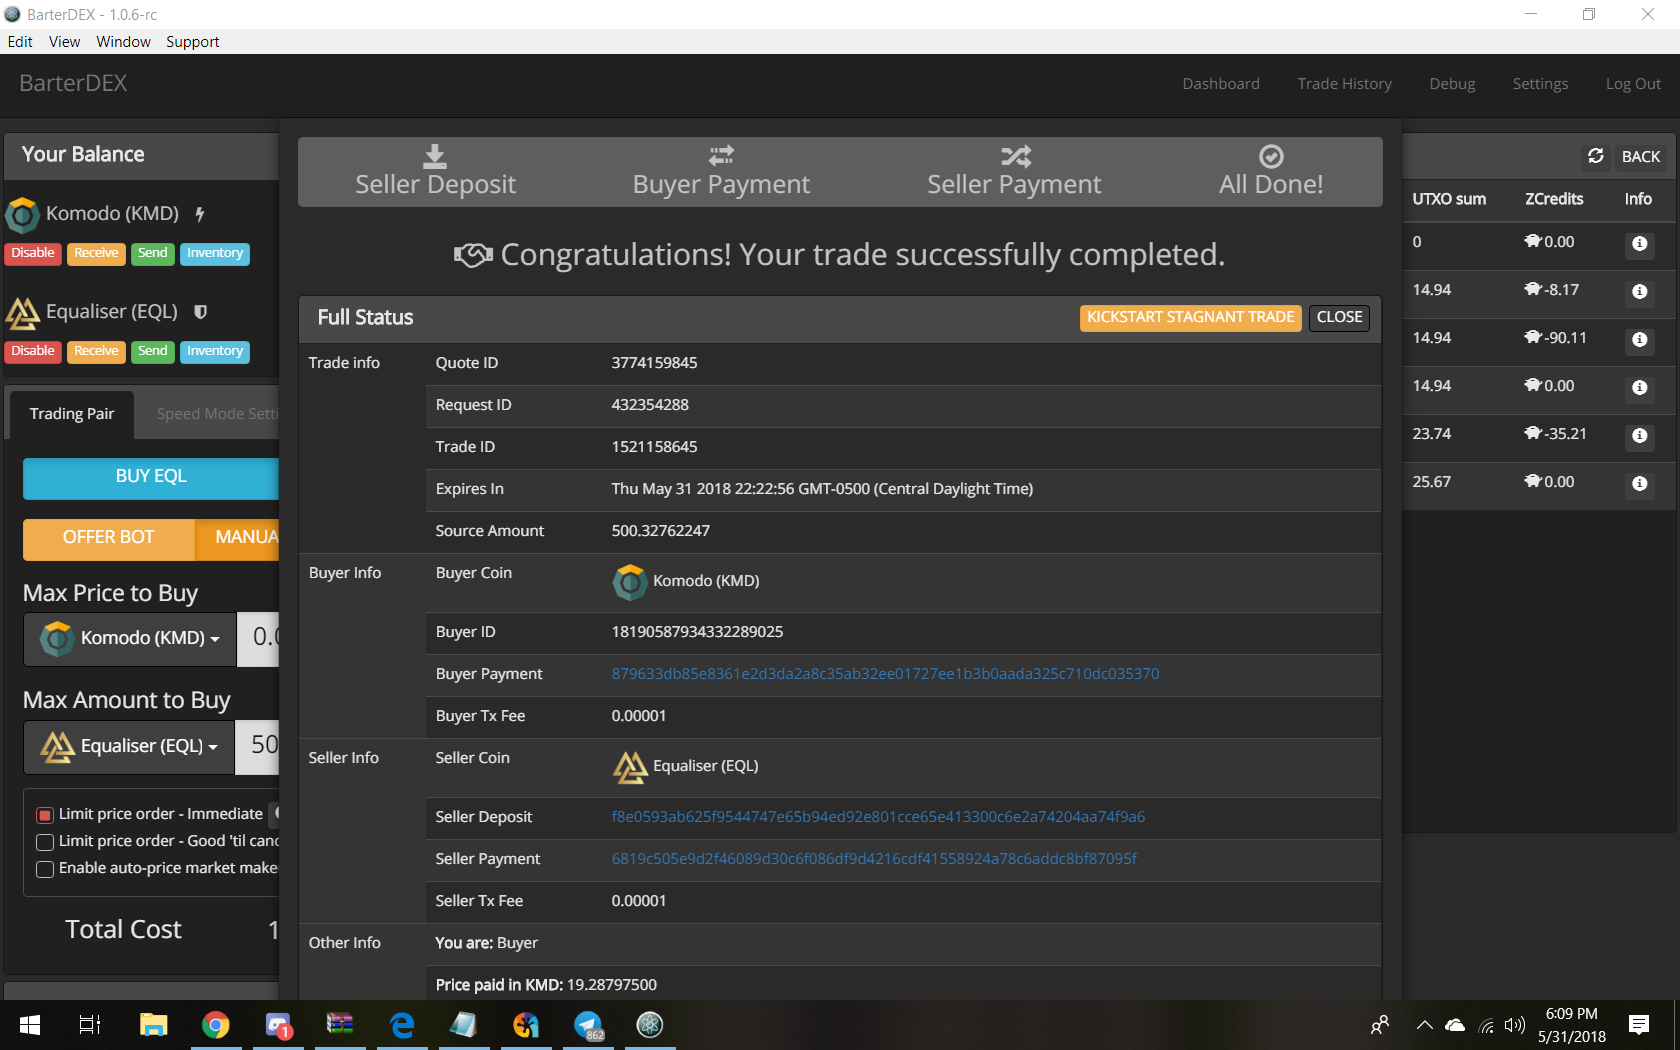Screen dimensions: 1680x1050
Task: Select the OFFER BOT button
Action: (x=108, y=538)
